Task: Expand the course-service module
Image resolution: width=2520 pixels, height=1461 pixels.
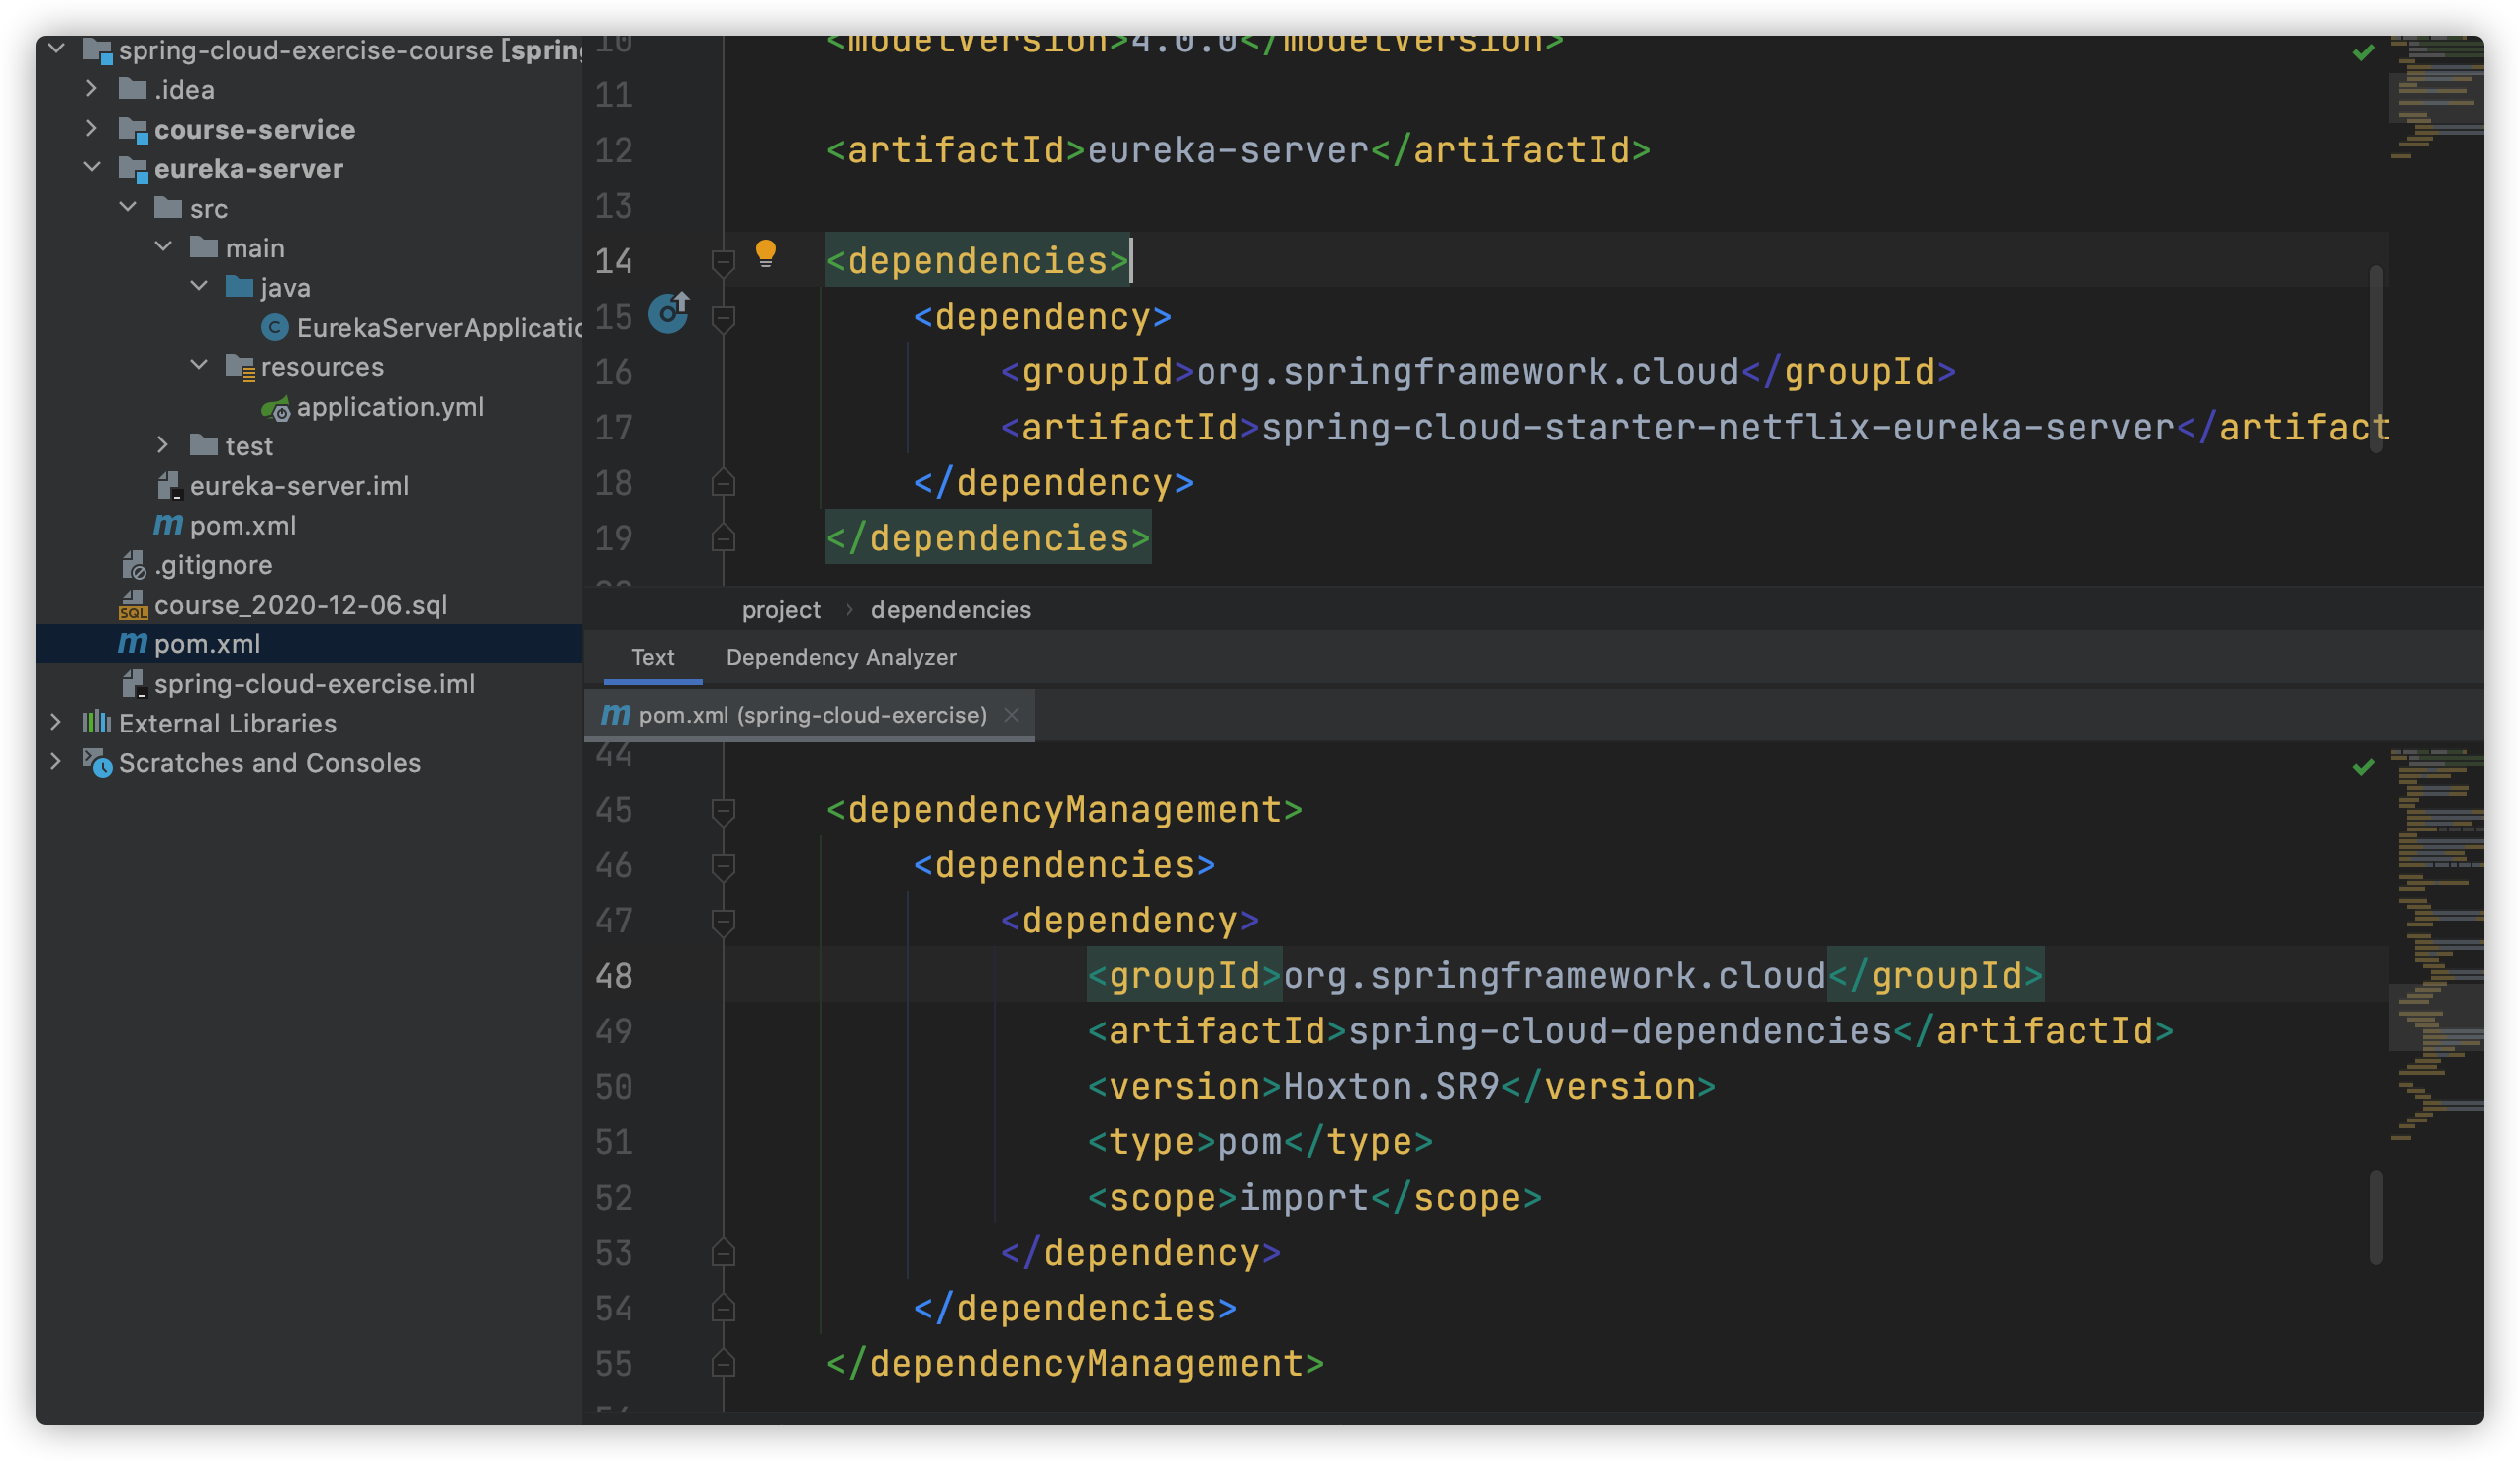Action: pos(92,128)
